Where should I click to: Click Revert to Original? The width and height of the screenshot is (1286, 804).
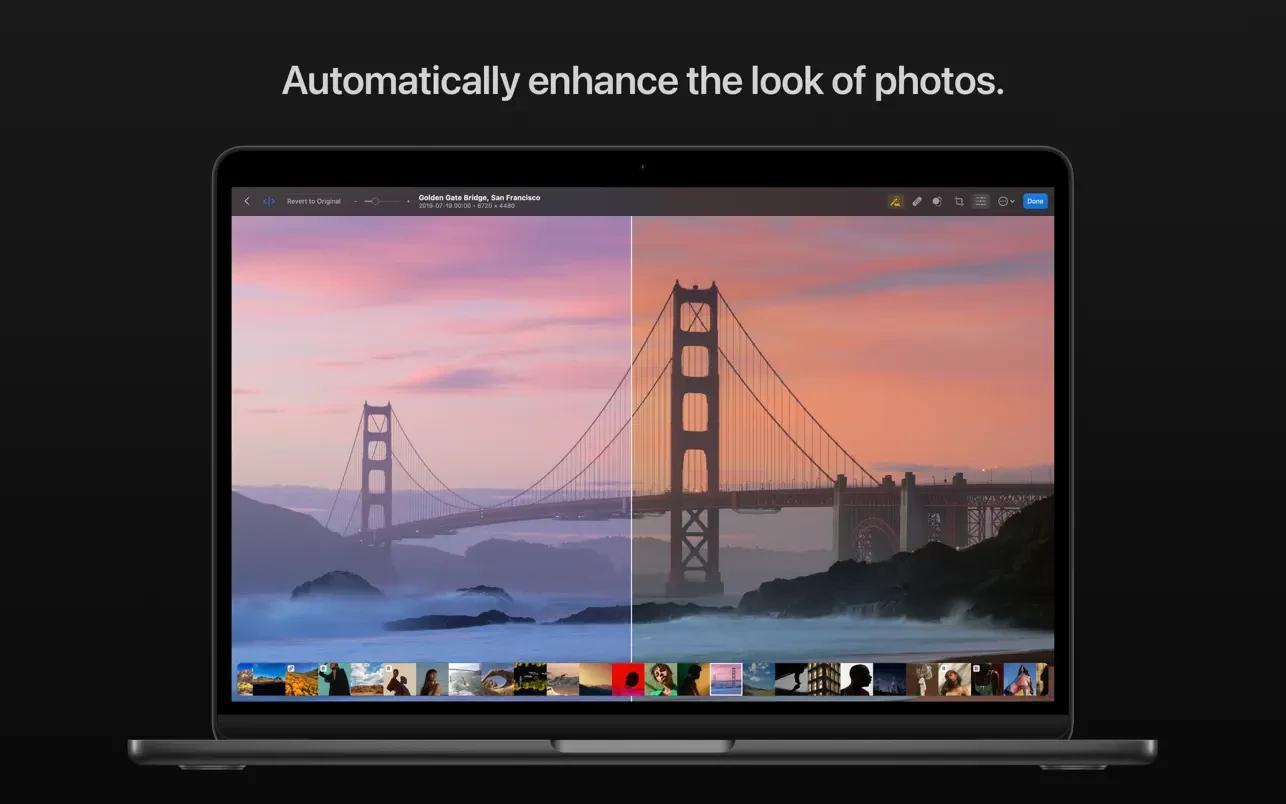tap(313, 201)
